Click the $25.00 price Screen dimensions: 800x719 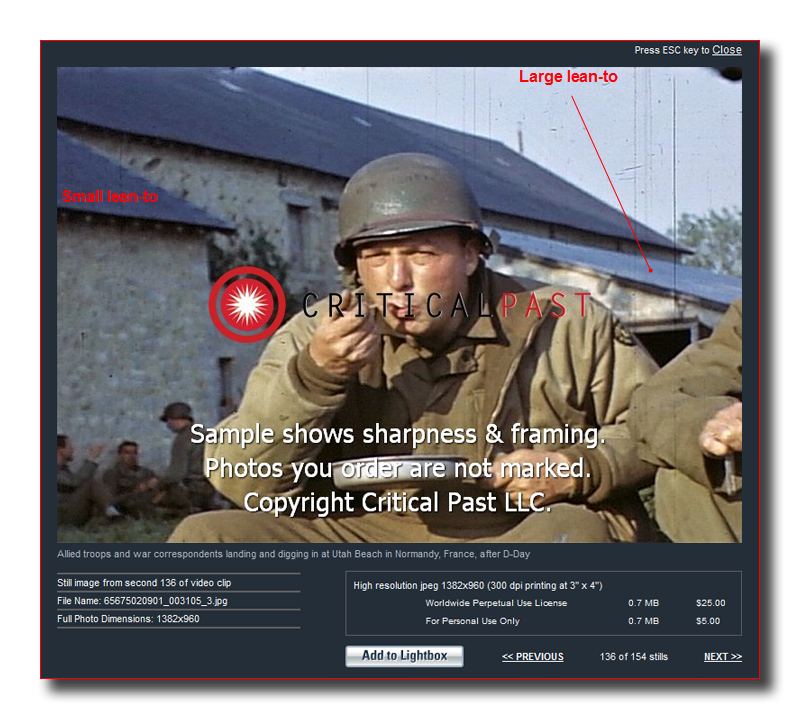(710, 603)
